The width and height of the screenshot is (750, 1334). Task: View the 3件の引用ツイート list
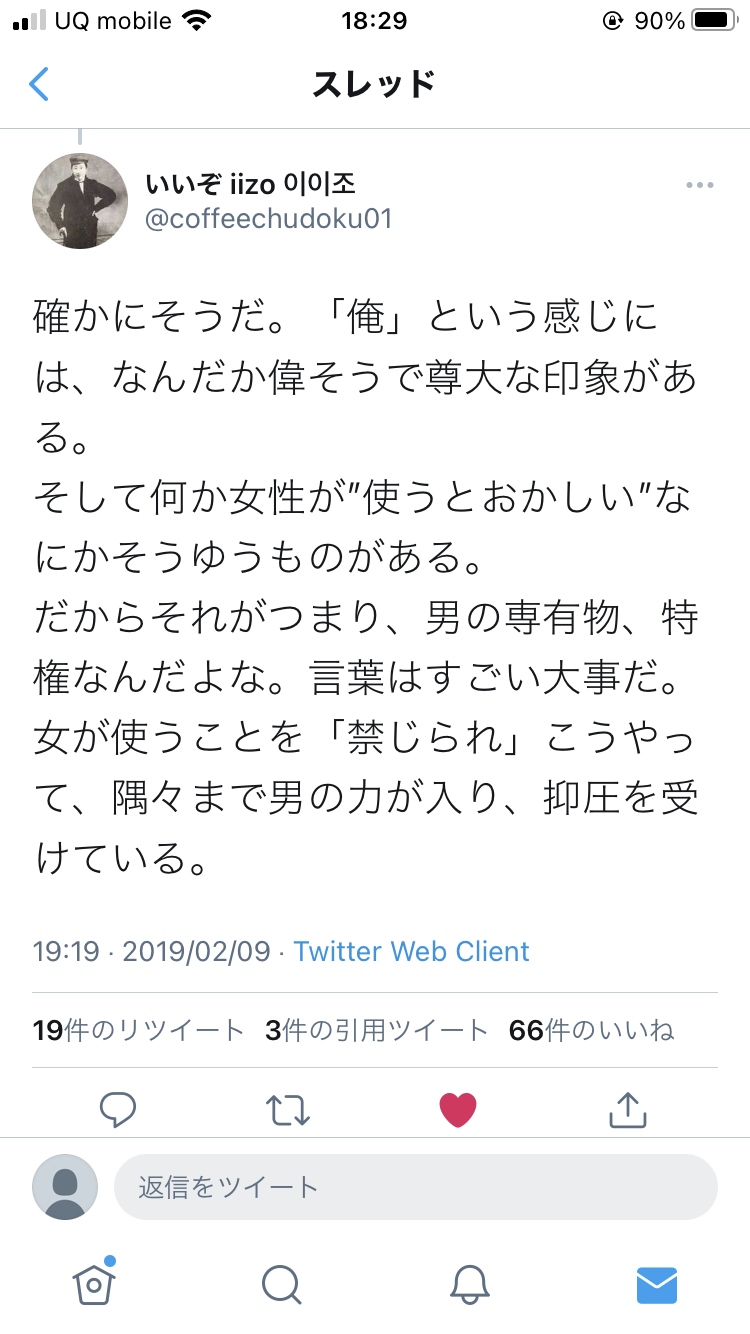click(x=377, y=1030)
